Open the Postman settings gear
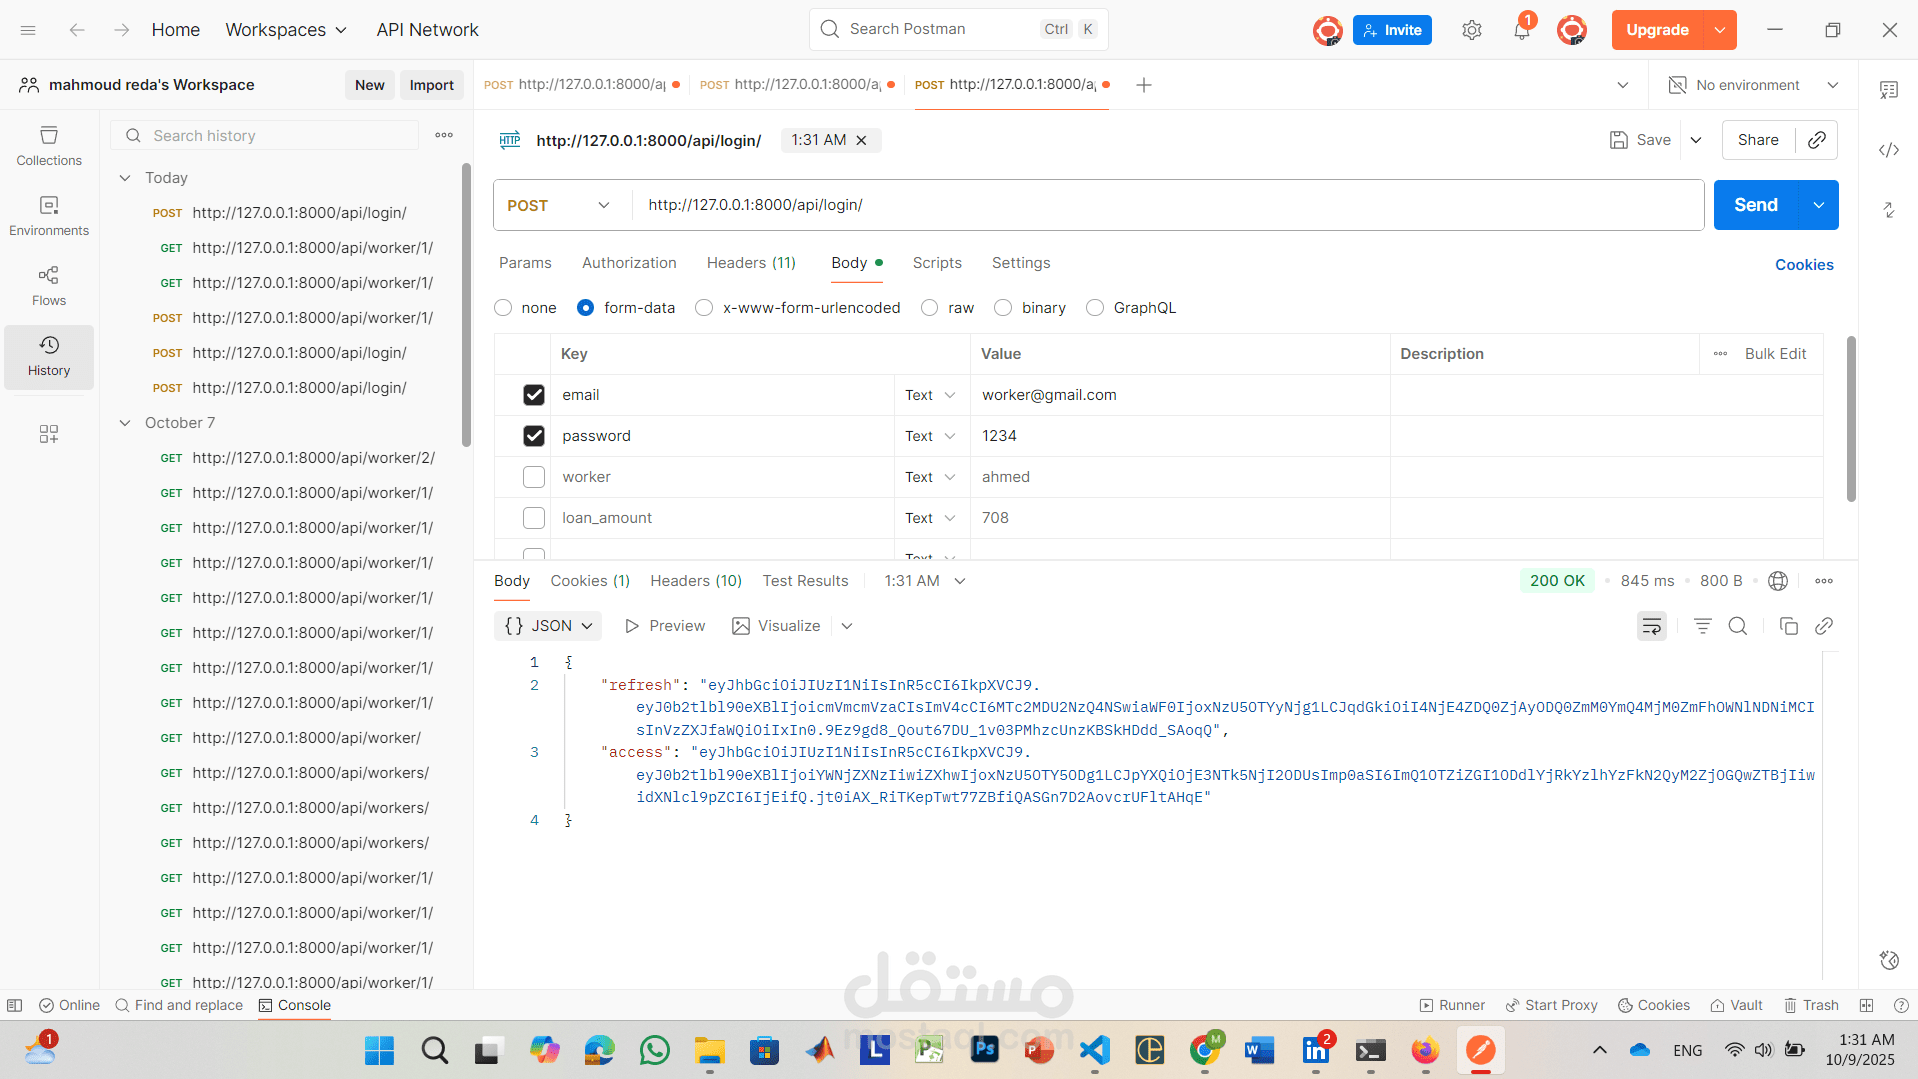1918x1079 pixels. point(1471,30)
